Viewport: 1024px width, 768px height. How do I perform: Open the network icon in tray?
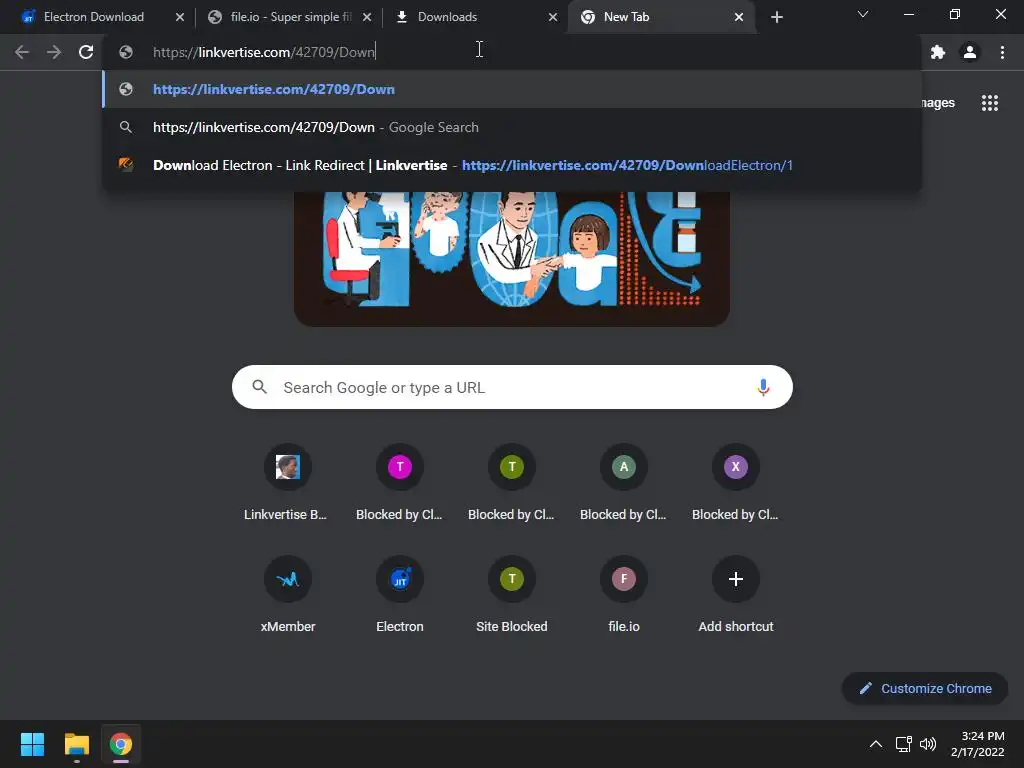[x=904, y=744]
